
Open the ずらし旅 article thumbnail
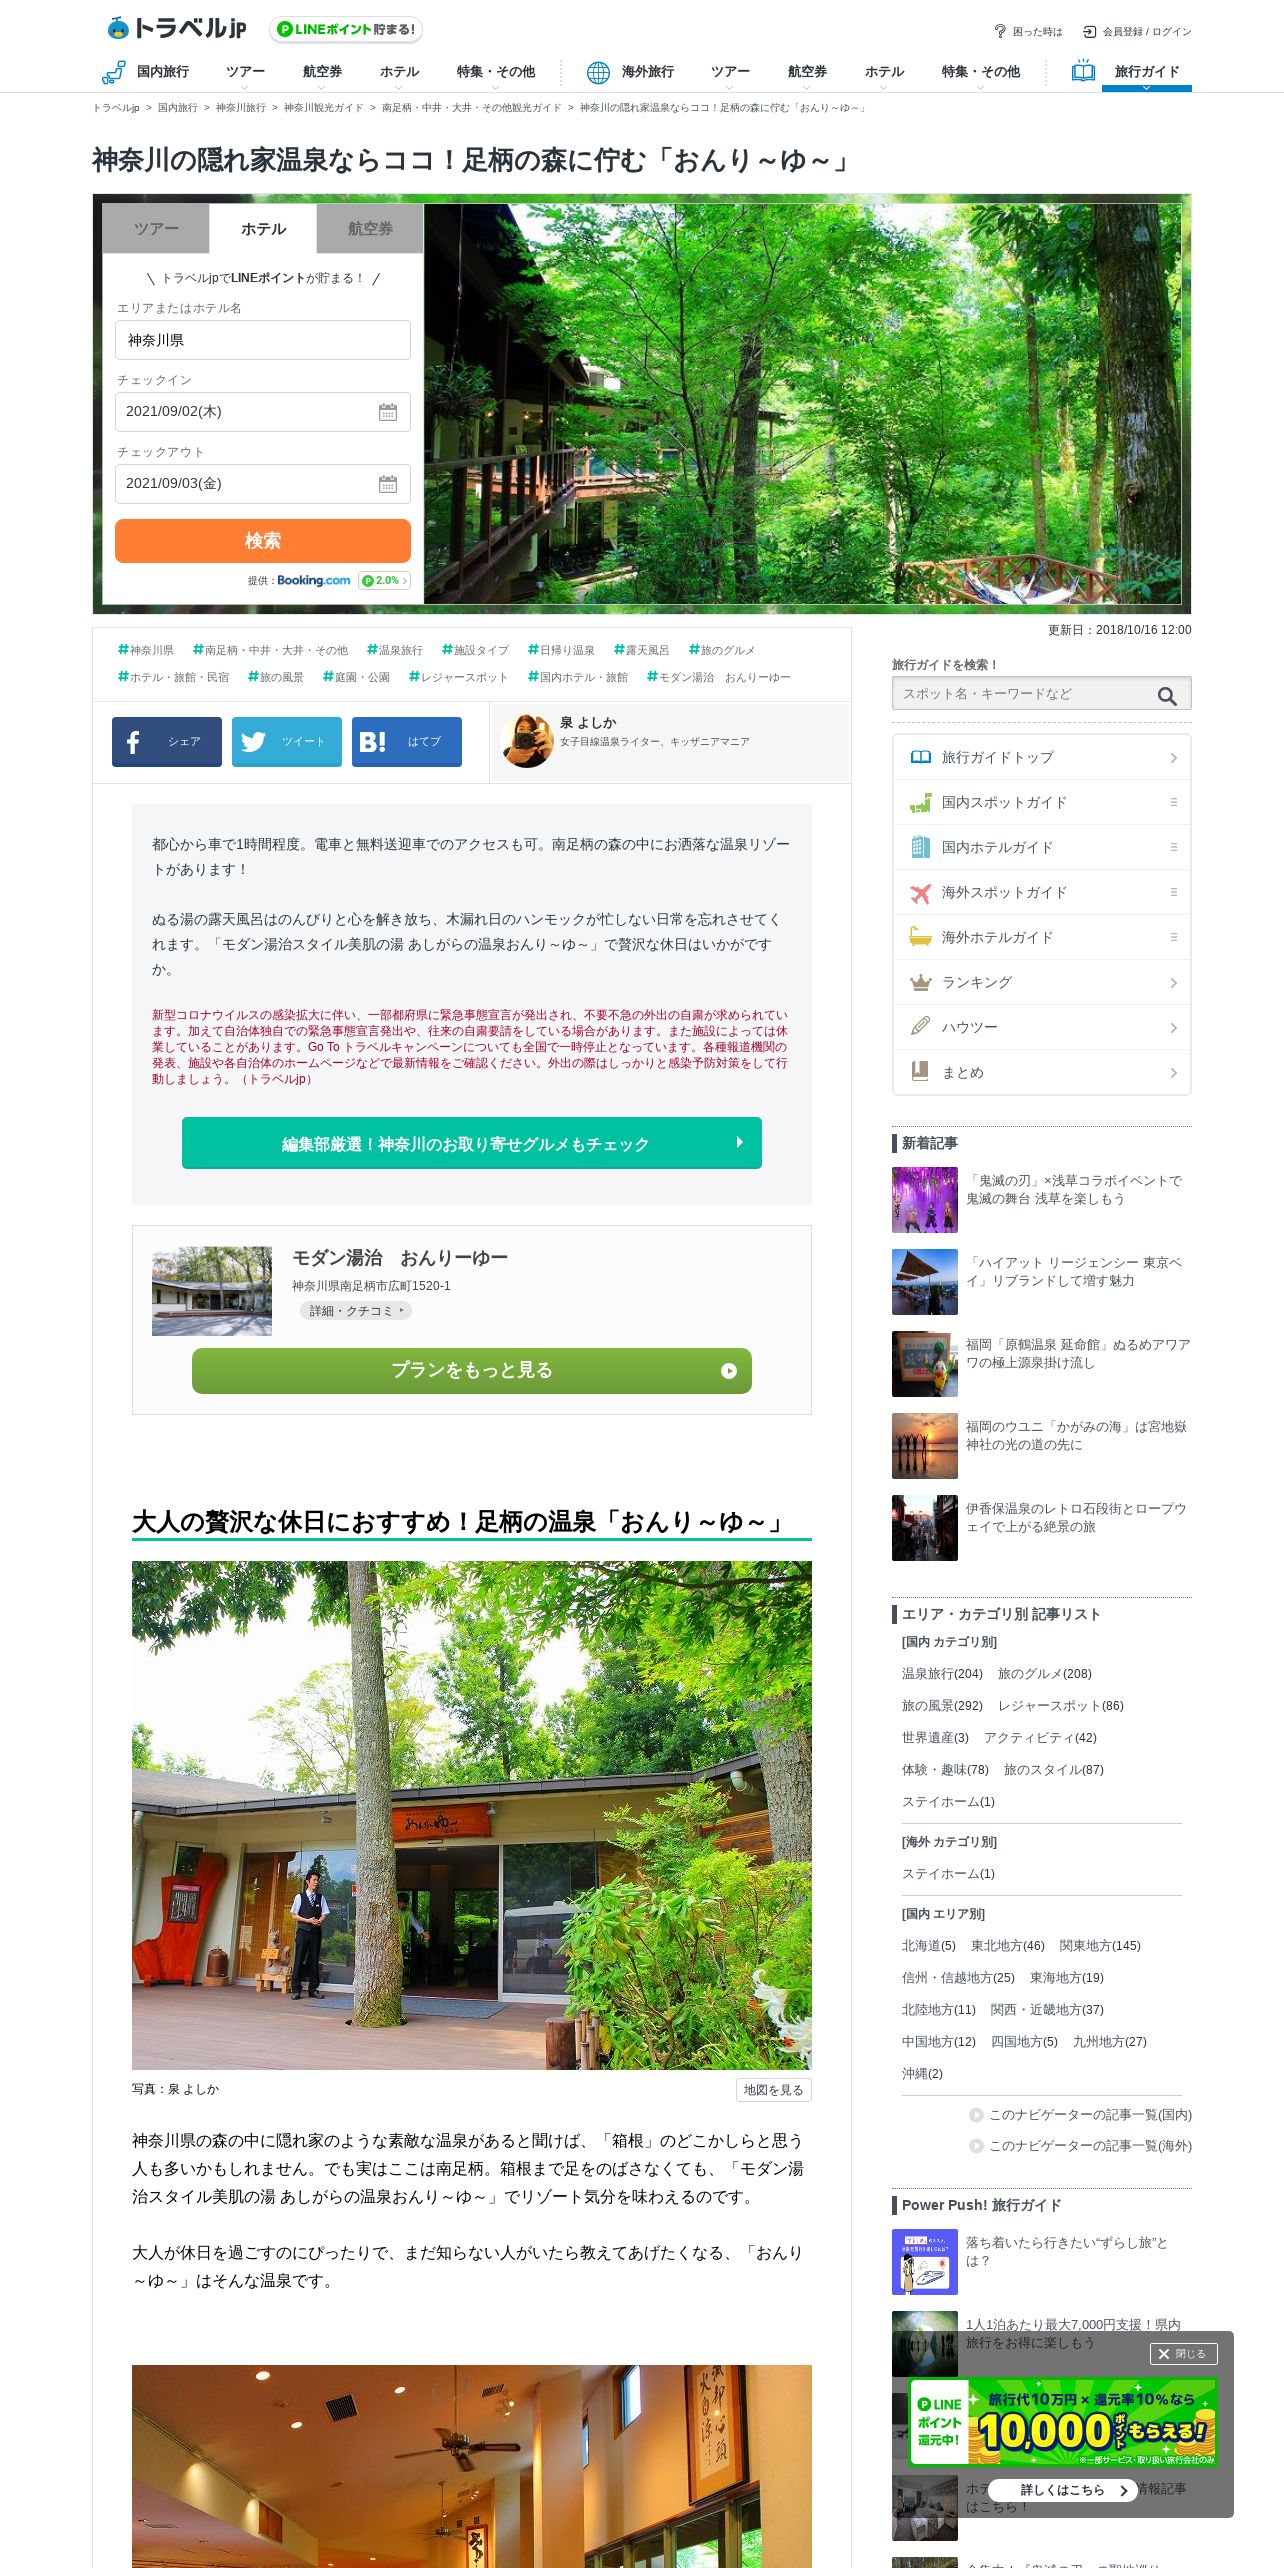click(x=925, y=2262)
